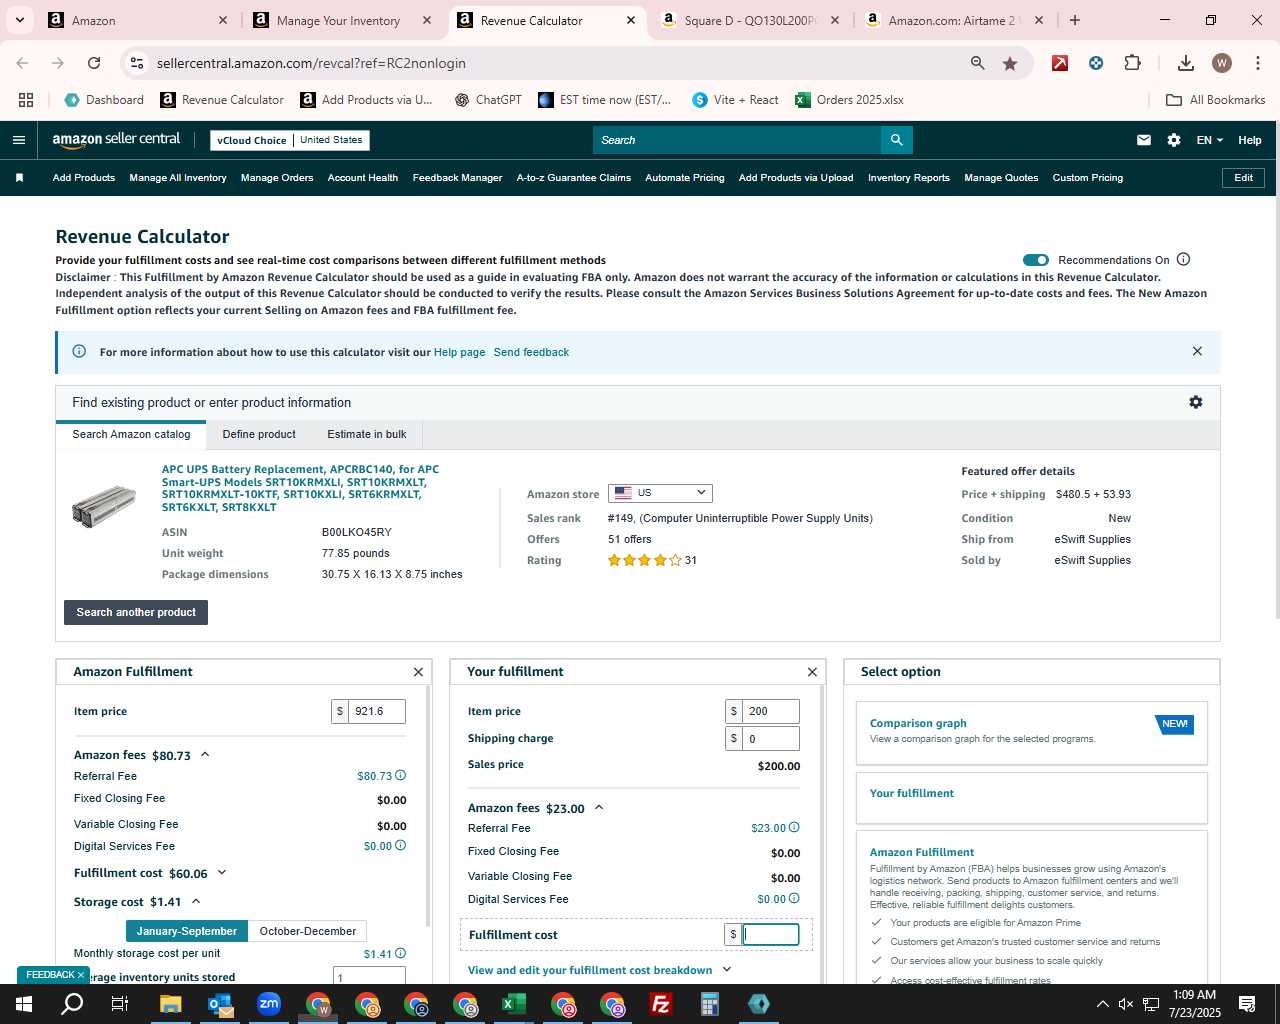Switch to the Estimate in bulk tab
1280x1024 pixels.
[367, 434]
